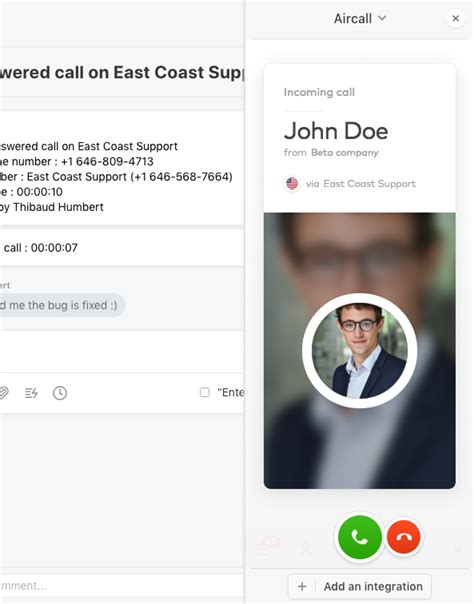The image size is (474, 604).
Task: Click the Beta company label
Action: [x=345, y=153]
